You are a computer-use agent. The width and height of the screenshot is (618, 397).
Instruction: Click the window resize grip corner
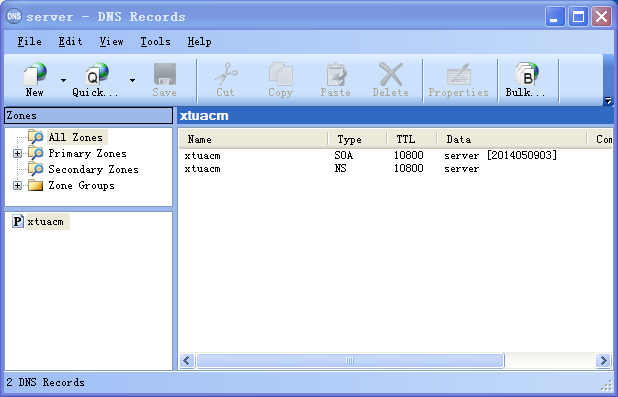pos(606,386)
